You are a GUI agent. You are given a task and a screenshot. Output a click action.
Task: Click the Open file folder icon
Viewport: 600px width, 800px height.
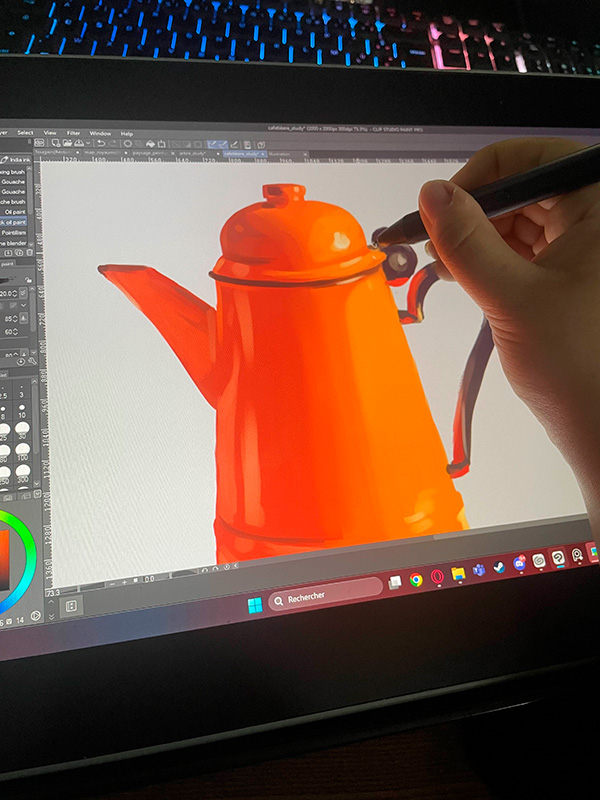[x=67, y=143]
